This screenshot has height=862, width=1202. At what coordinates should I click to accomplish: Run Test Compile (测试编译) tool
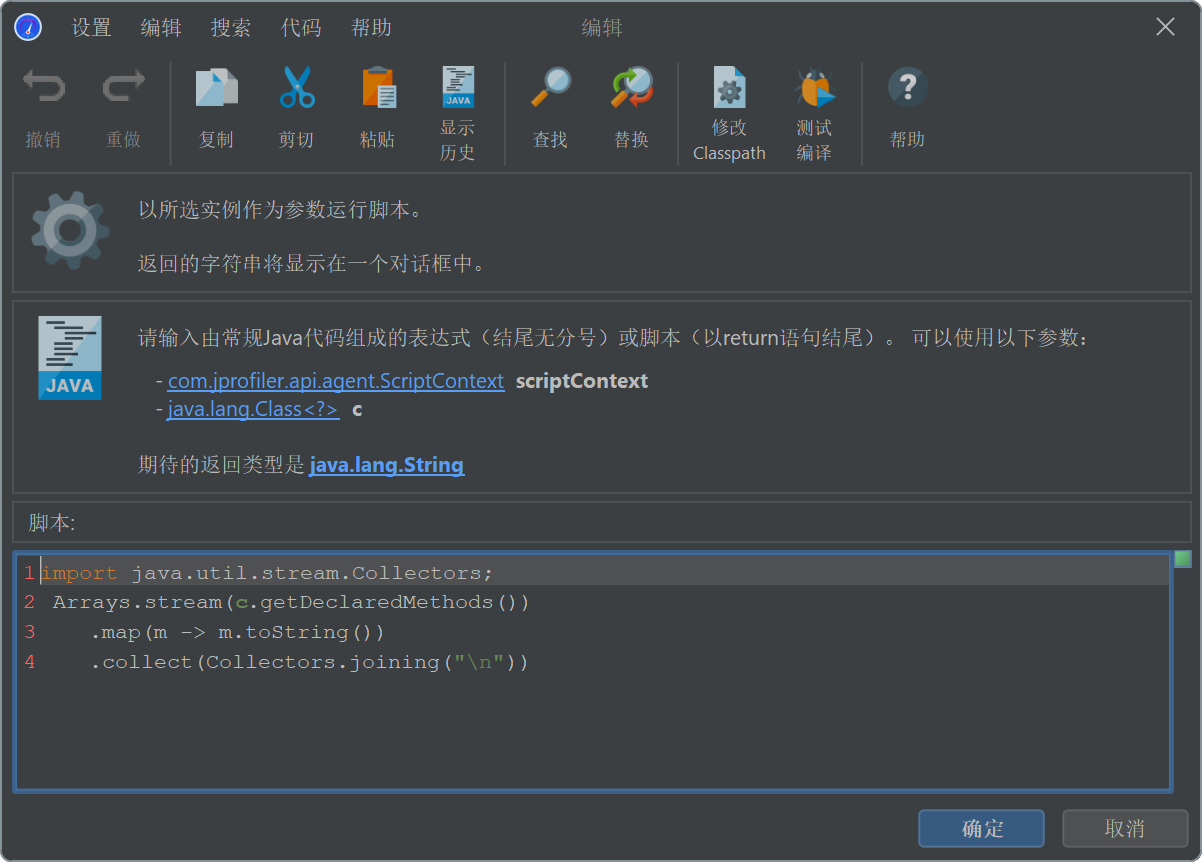coord(814,113)
